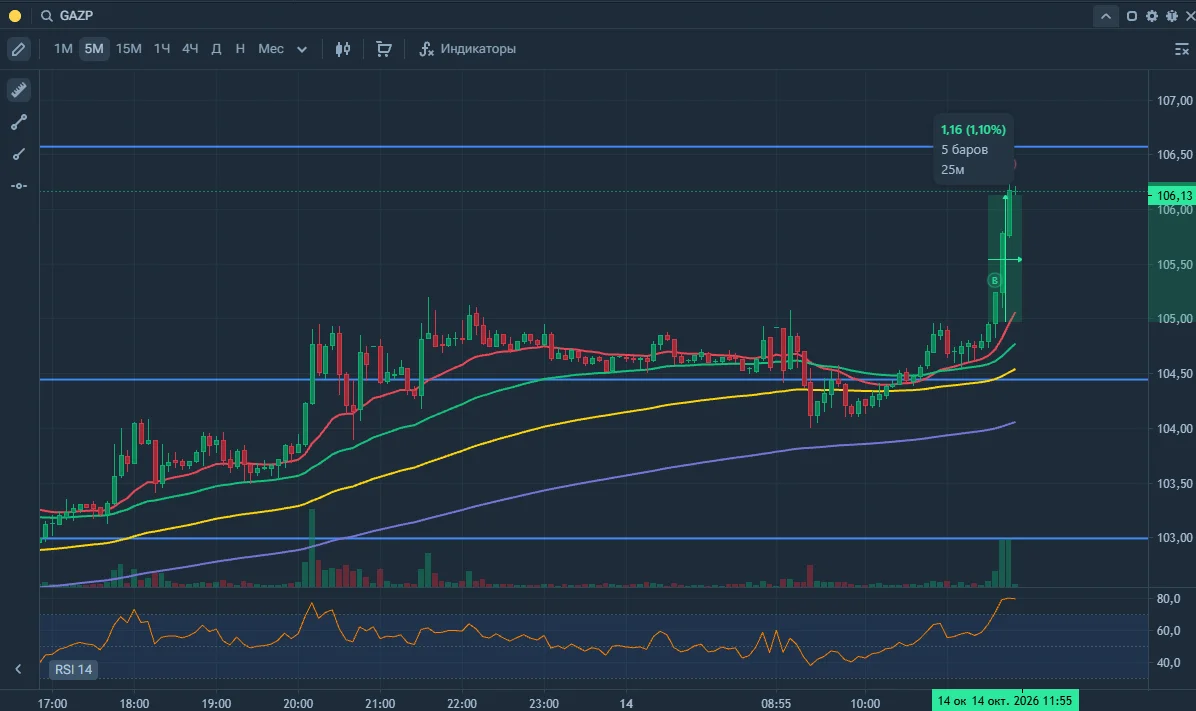Screen dimensions: 1196x711
Task: Open the Индикаторы indicators menu
Action: (x=468, y=49)
